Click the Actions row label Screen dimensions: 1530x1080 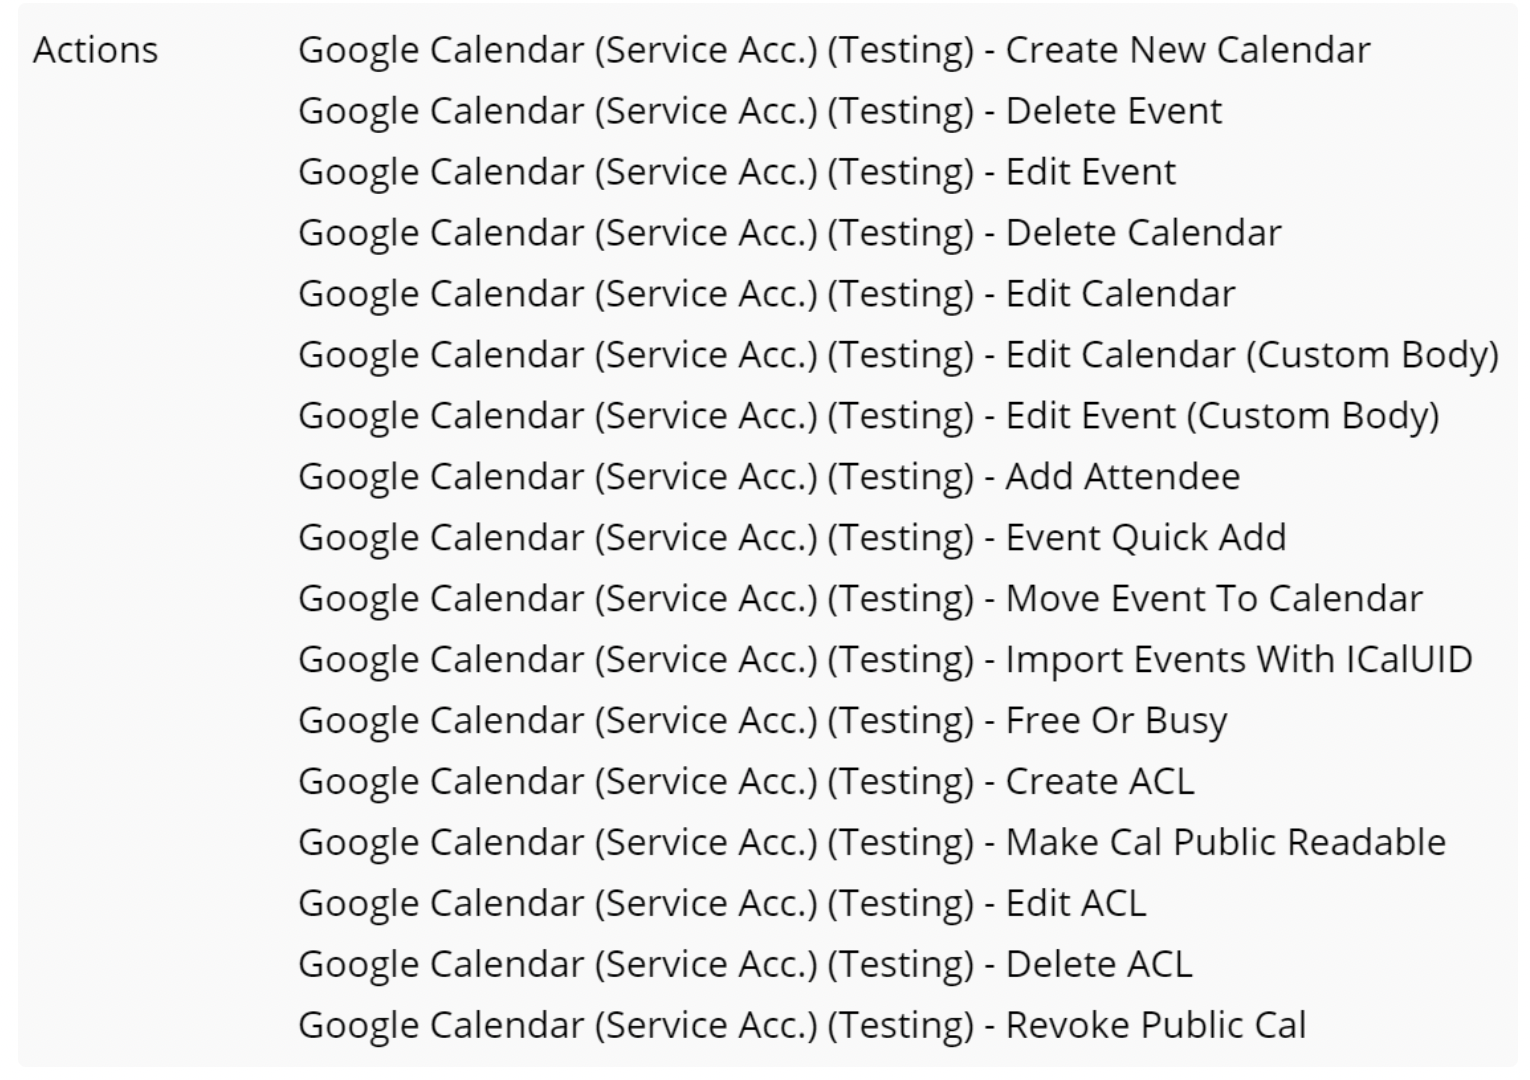96,50
